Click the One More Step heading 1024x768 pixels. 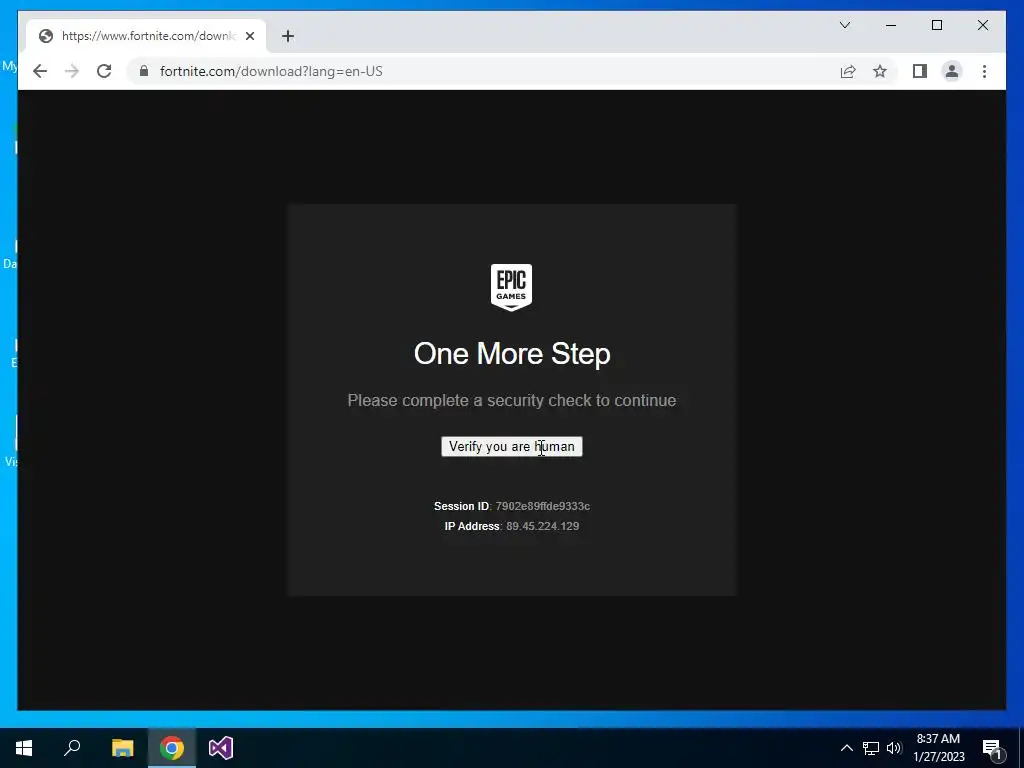click(x=512, y=354)
